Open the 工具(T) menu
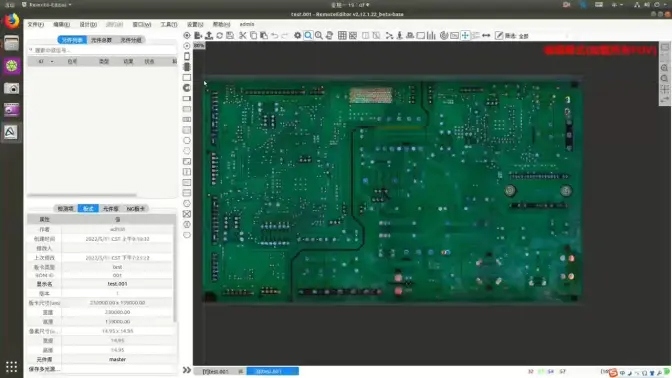 (x=169, y=24)
